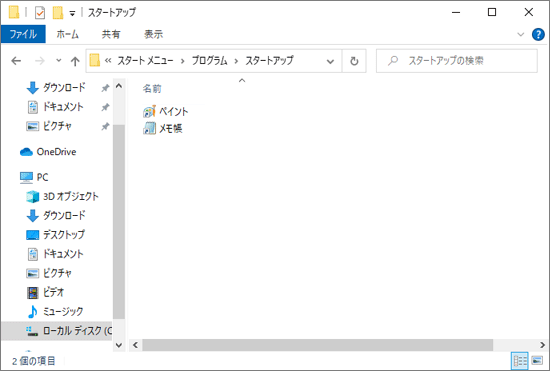This screenshot has height=371, width=550.
Task: Click the pin icon beside pinned ピクチャ
Action: pos(105,127)
